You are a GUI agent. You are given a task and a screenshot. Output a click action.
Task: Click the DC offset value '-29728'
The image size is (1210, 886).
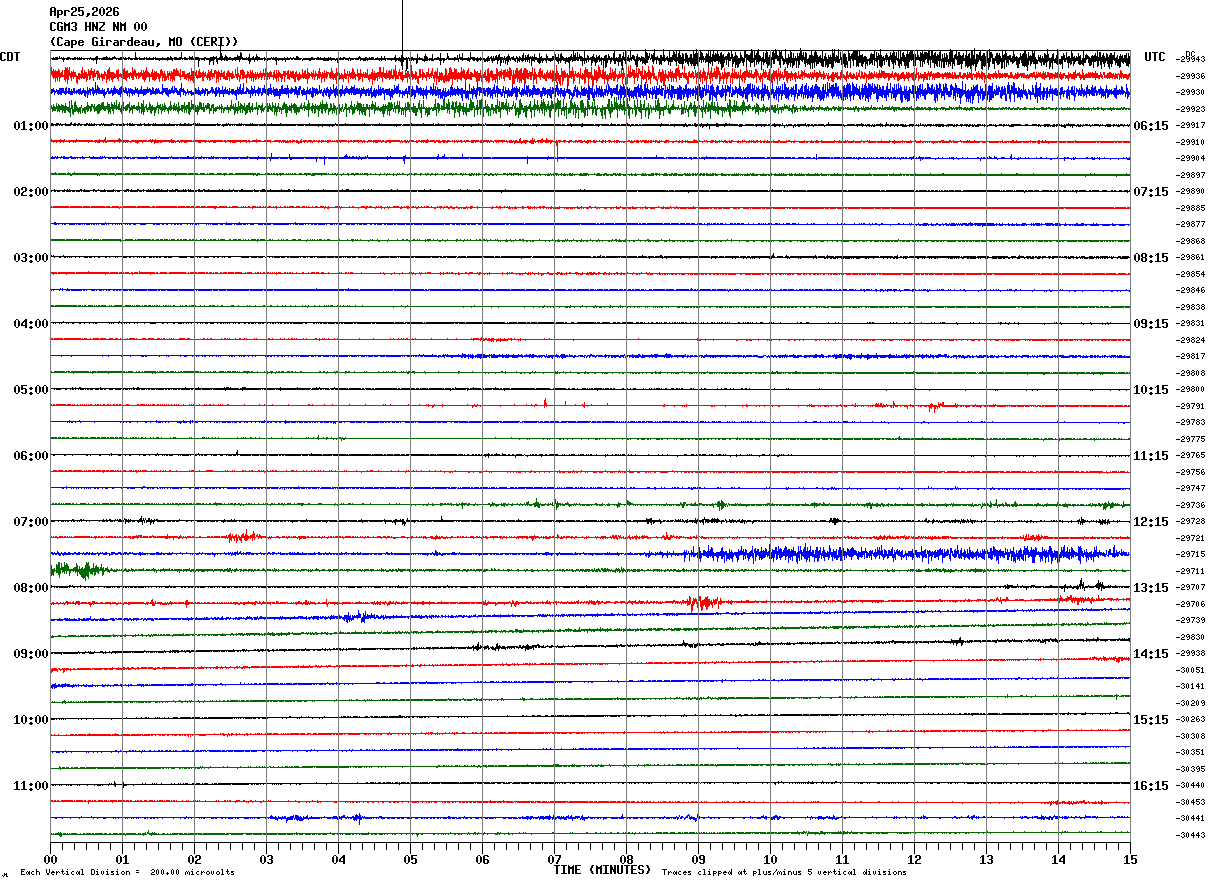[1191, 522]
